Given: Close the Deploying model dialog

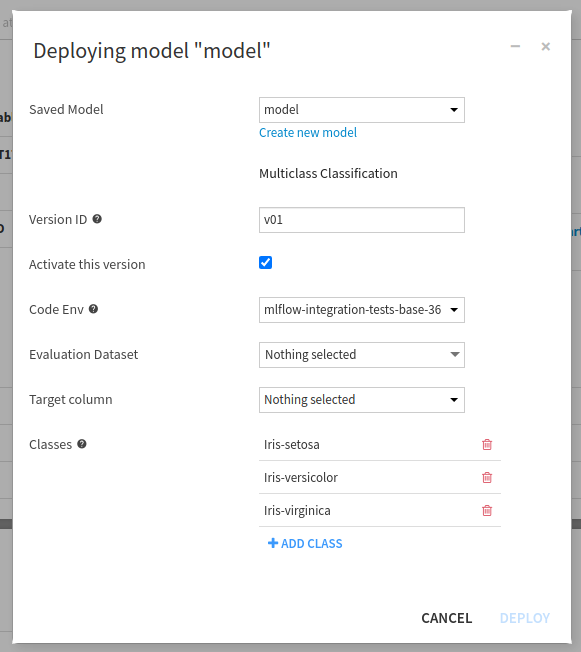Looking at the screenshot, I should (x=546, y=46).
